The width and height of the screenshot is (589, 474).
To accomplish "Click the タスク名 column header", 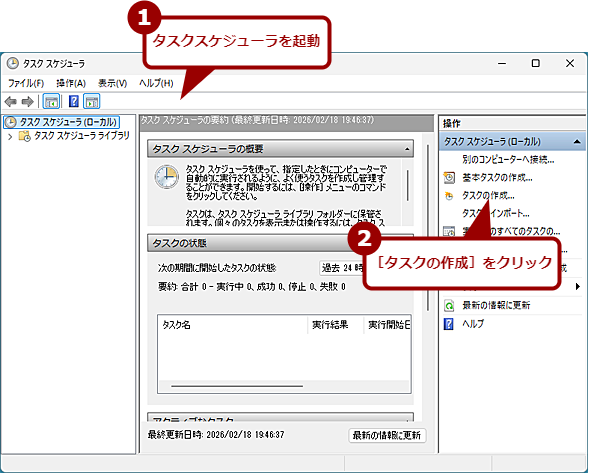I will point(233,325).
